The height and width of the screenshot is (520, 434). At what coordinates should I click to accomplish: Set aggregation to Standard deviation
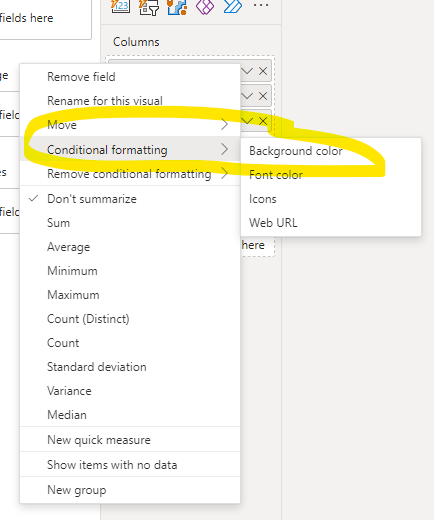click(x=130, y=367)
